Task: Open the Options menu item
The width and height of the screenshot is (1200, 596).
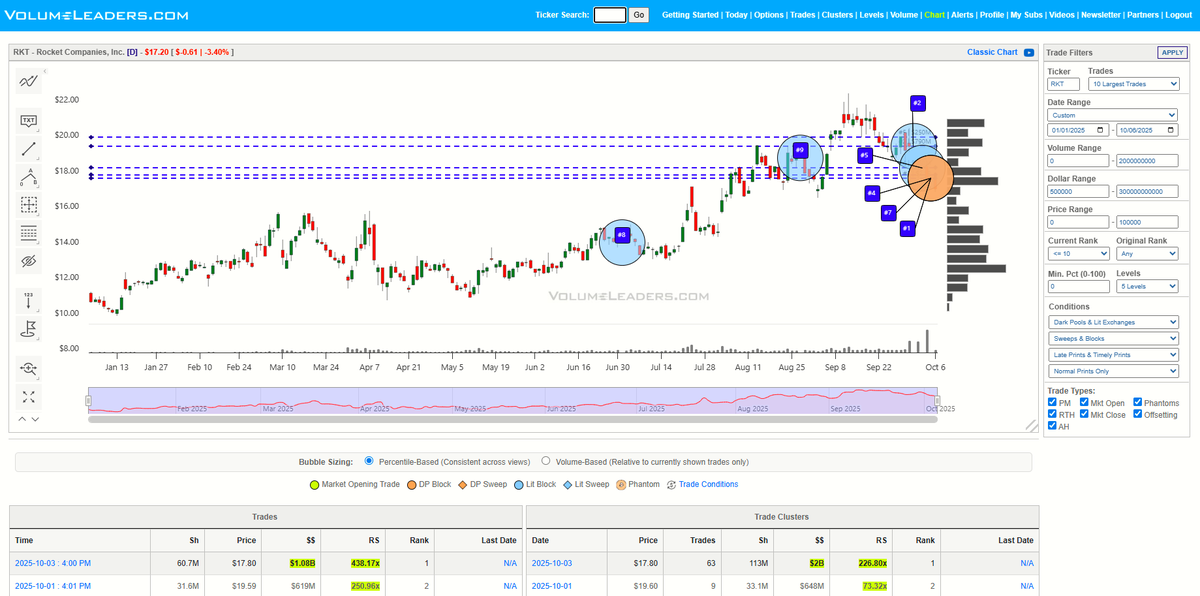Action: tap(769, 15)
